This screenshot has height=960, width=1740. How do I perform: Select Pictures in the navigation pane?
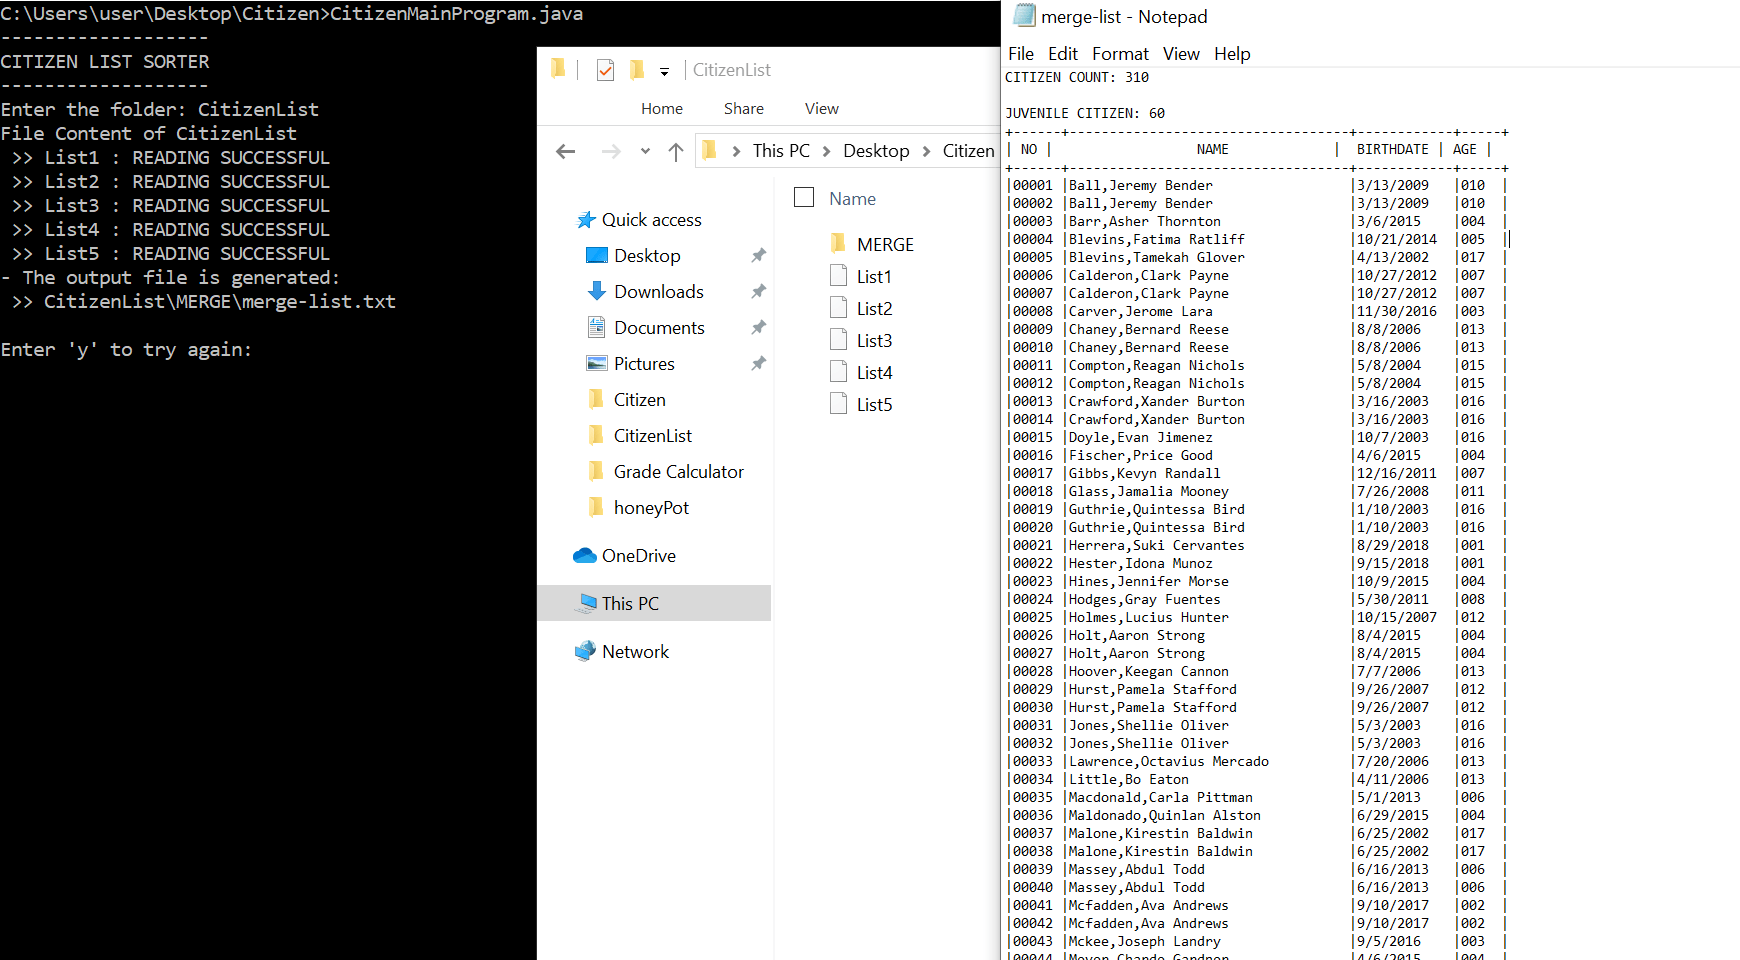[644, 364]
